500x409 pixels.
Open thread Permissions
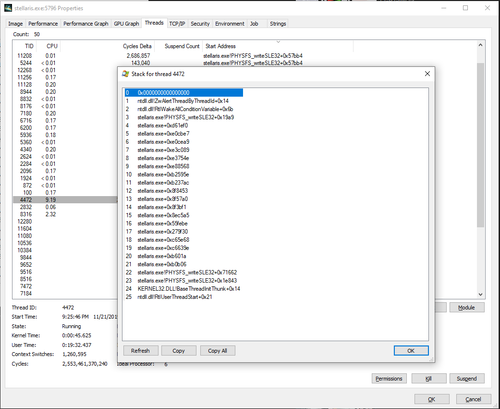(389, 379)
